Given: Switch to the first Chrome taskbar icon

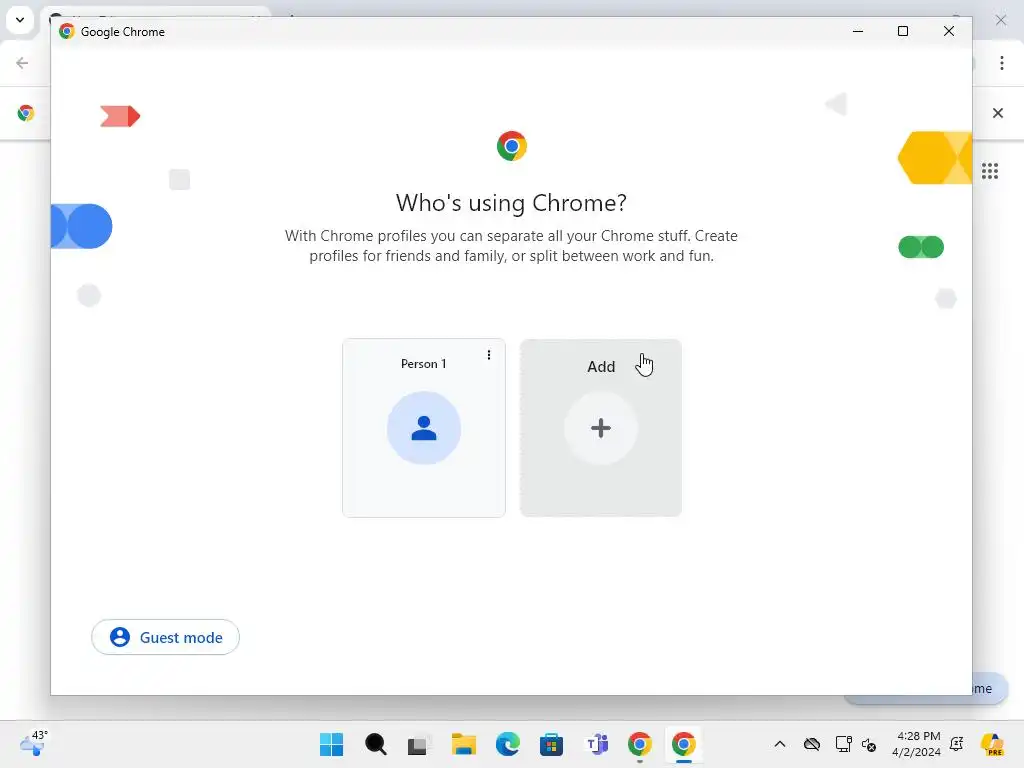Looking at the screenshot, I should (x=640, y=744).
